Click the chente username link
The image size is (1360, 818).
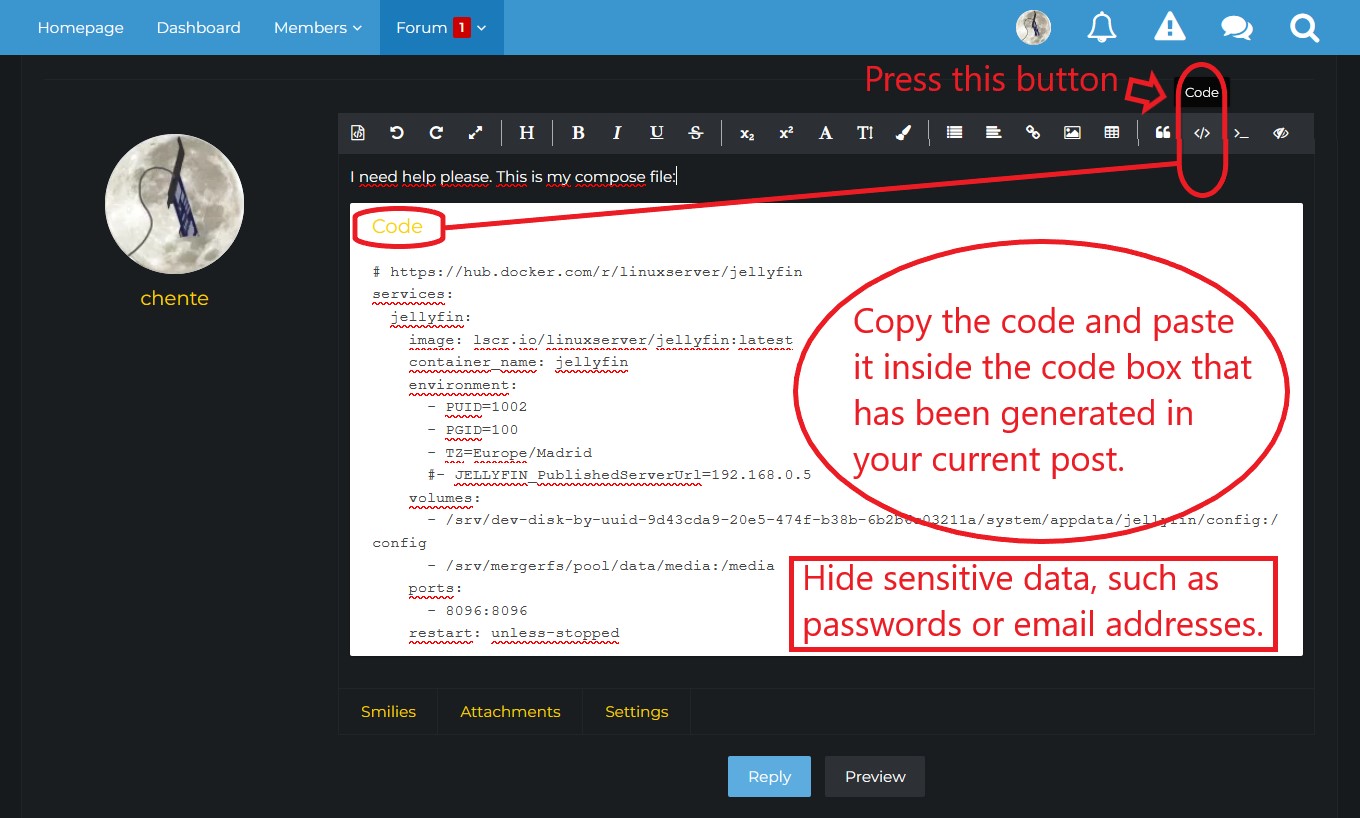pyautogui.click(x=174, y=299)
